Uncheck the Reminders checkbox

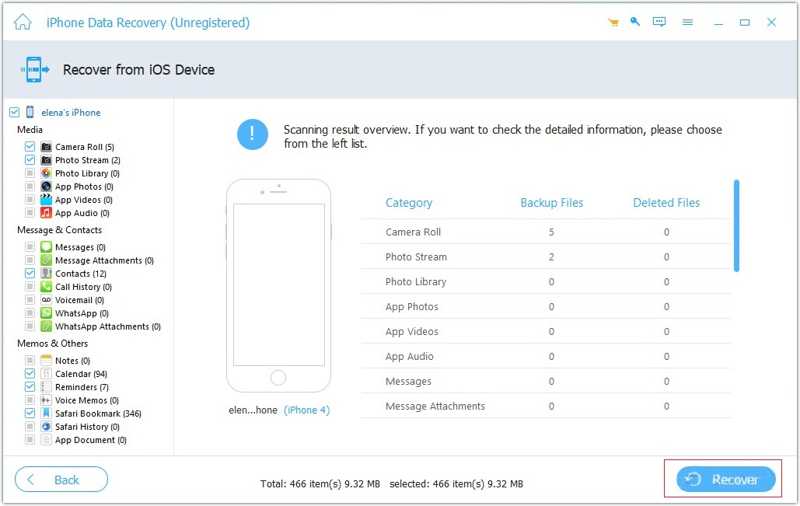pos(30,387)
